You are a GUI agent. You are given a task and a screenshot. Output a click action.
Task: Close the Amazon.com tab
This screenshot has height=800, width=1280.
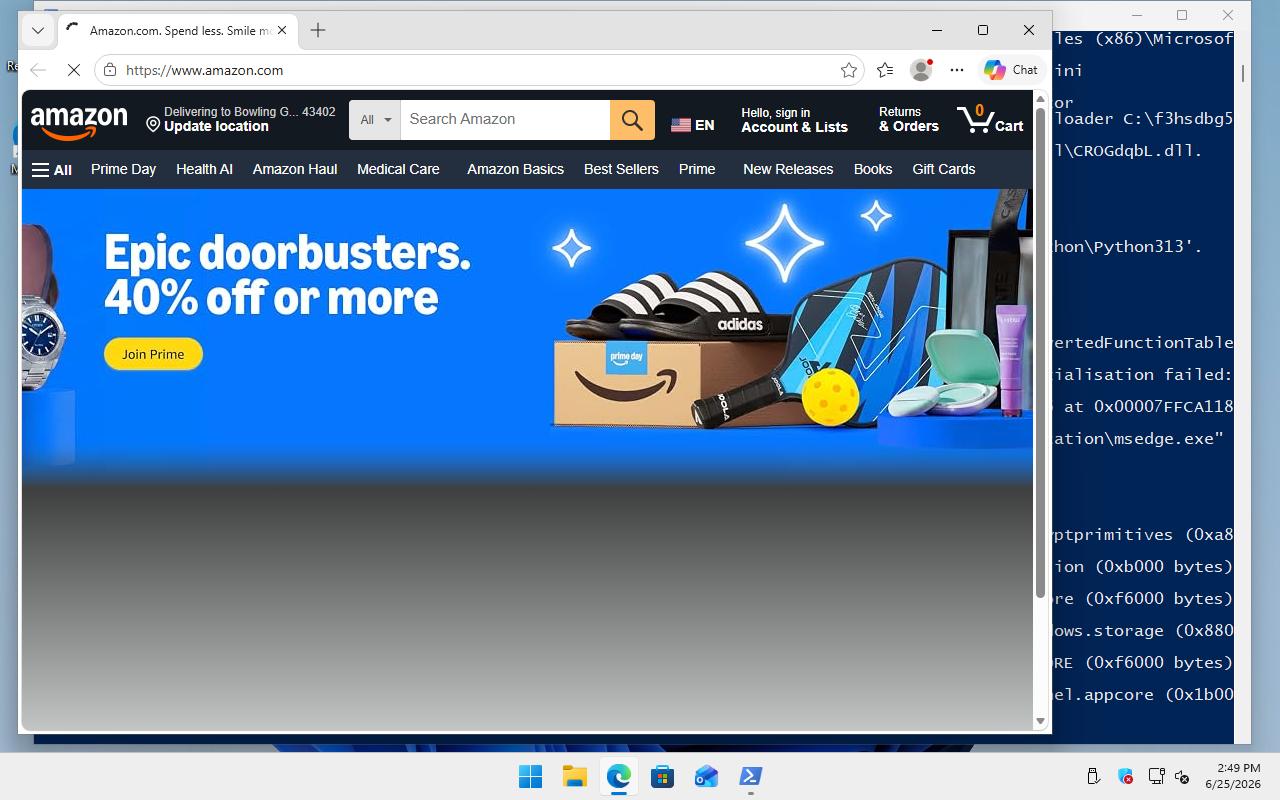pos(282,30)
